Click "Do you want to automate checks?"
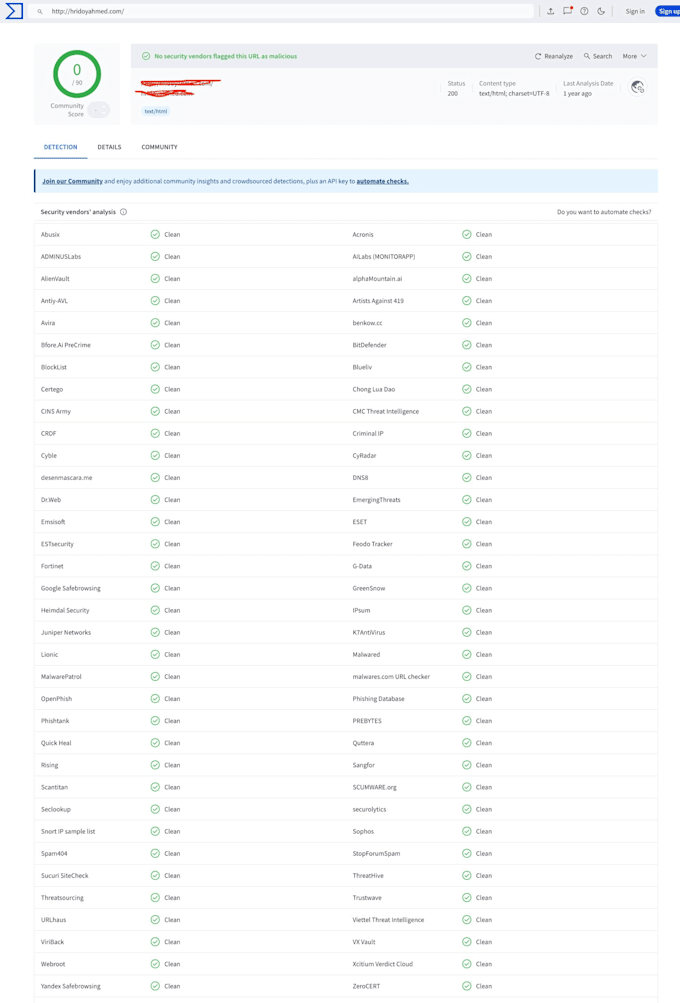Viewport: 680px width, 1003px height. 604,212
